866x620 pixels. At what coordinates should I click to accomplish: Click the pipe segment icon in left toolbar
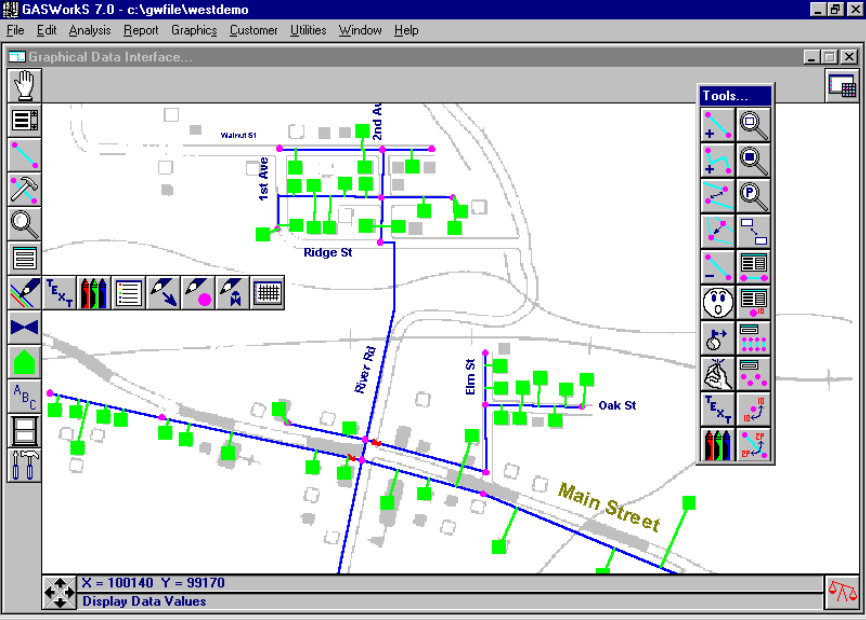point(24,155)
